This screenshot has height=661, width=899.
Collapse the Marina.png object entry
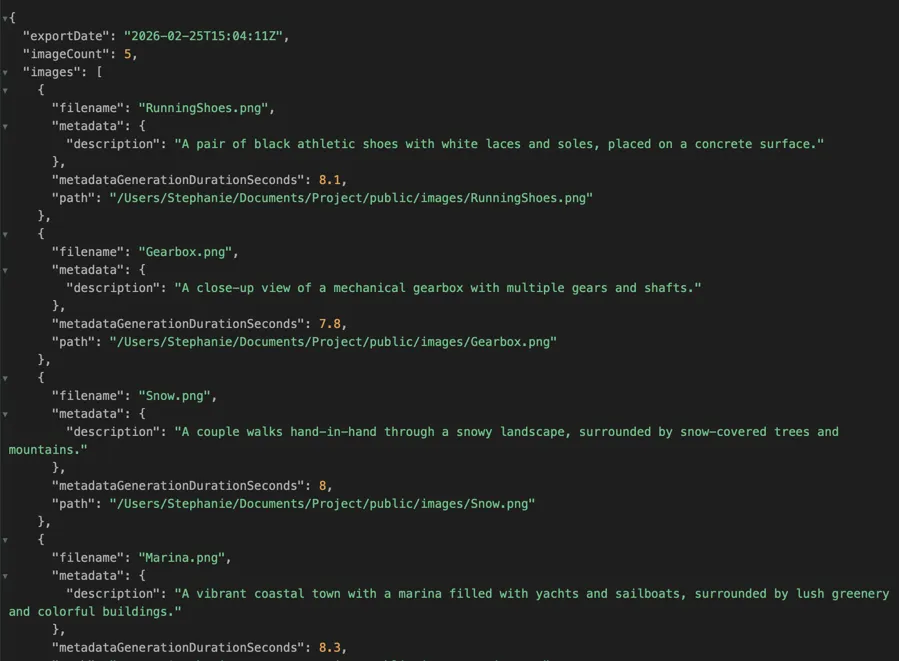[22, 539]
